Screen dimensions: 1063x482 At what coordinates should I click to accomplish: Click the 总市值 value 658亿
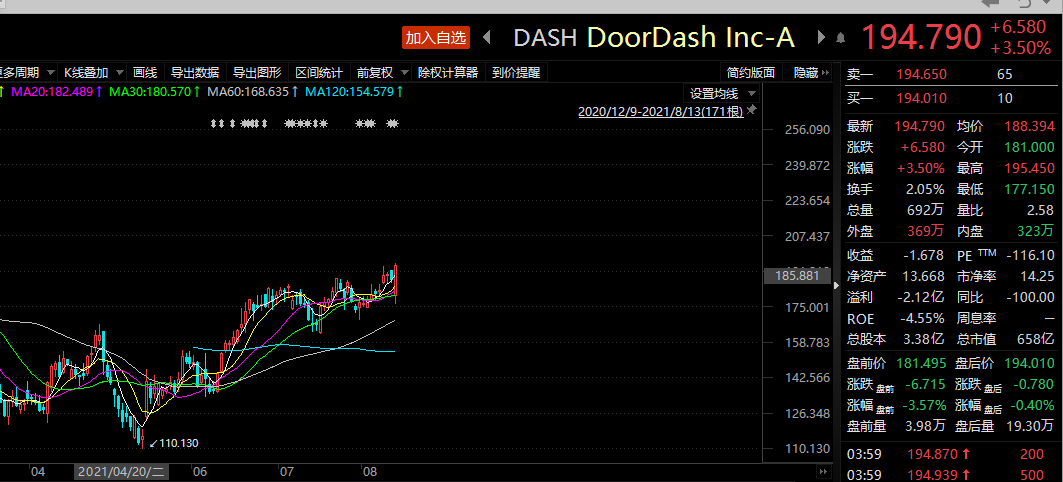(x=1037, y=340)
